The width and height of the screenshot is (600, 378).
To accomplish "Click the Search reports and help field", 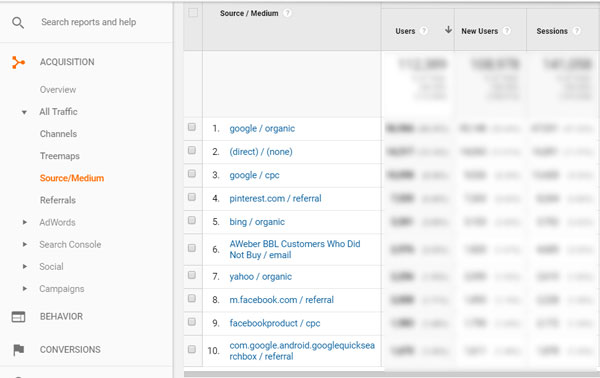I will pos(89,22).
